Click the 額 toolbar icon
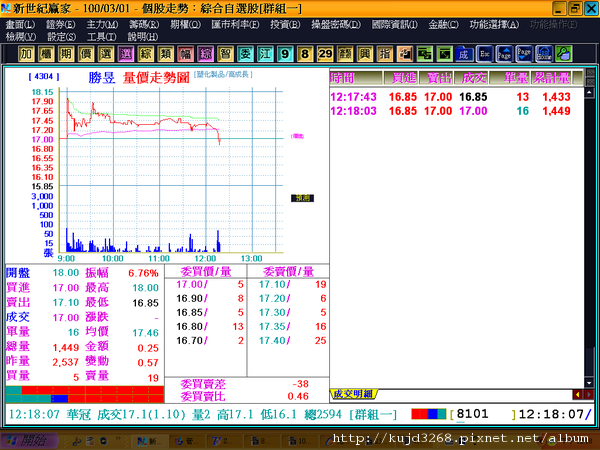This screenshot has height=450, width=600. pos(345,54)
